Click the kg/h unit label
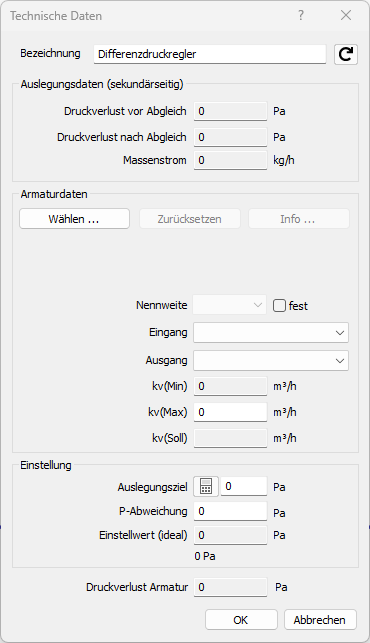The width and height of the screenshot is (370, 643). (284, 160)
